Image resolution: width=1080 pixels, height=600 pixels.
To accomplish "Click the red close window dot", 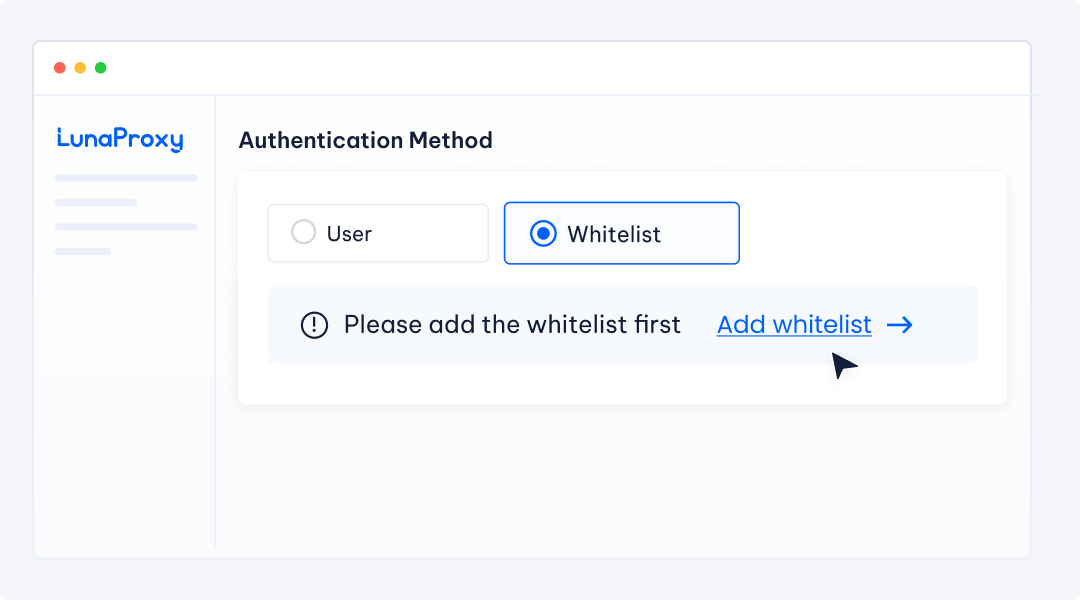I will click(x=60, y=68).
